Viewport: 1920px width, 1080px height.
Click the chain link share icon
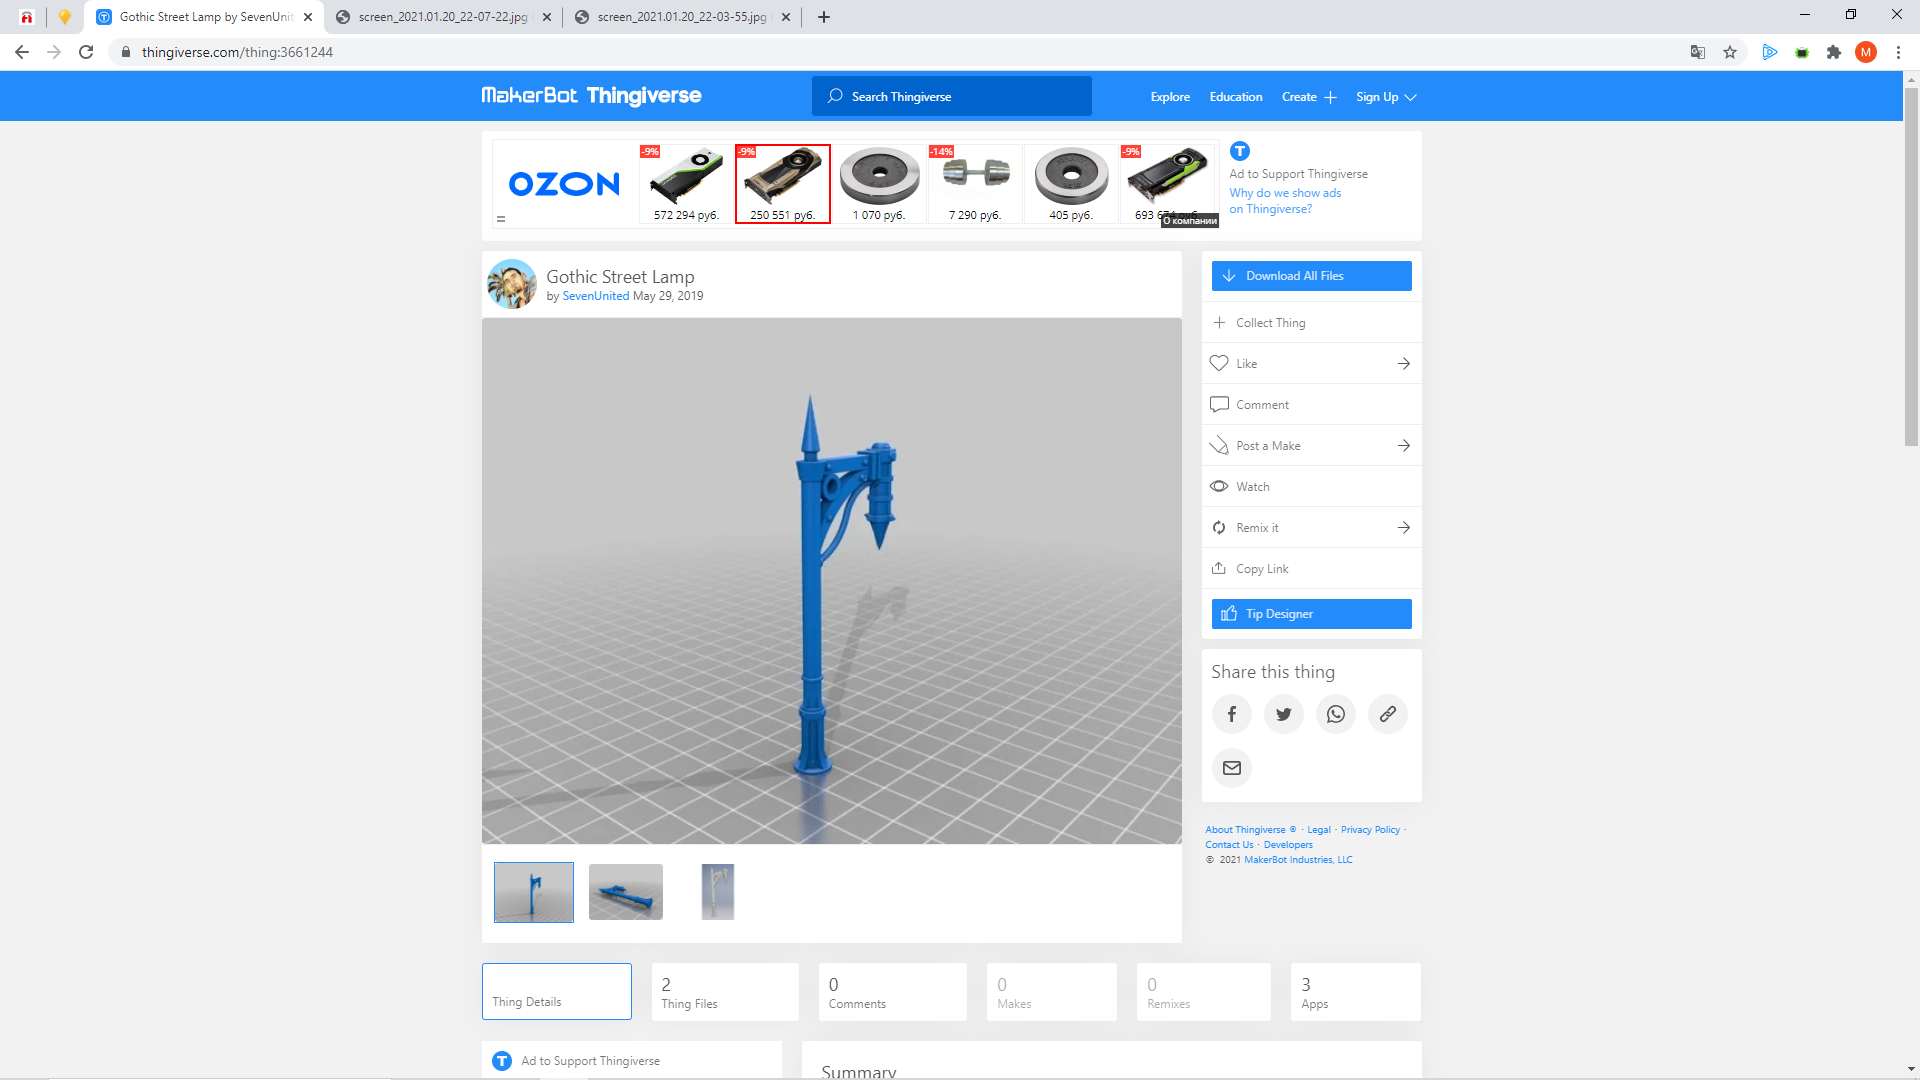1388,714
